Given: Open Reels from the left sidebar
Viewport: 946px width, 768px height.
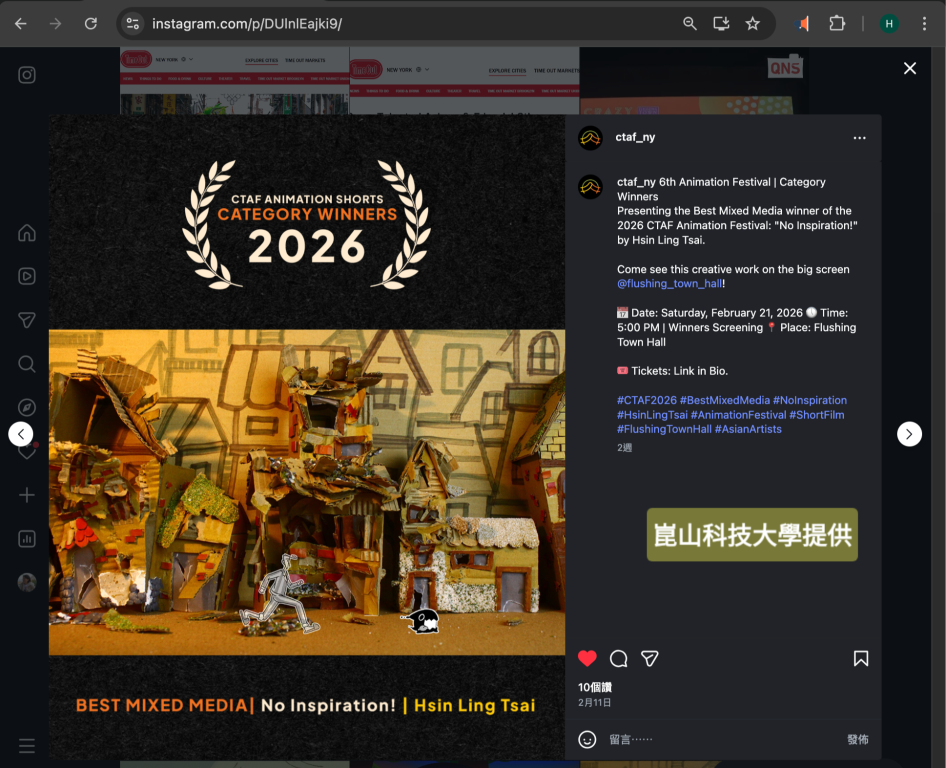Looking at the screenshot, I should coord(27,277).
